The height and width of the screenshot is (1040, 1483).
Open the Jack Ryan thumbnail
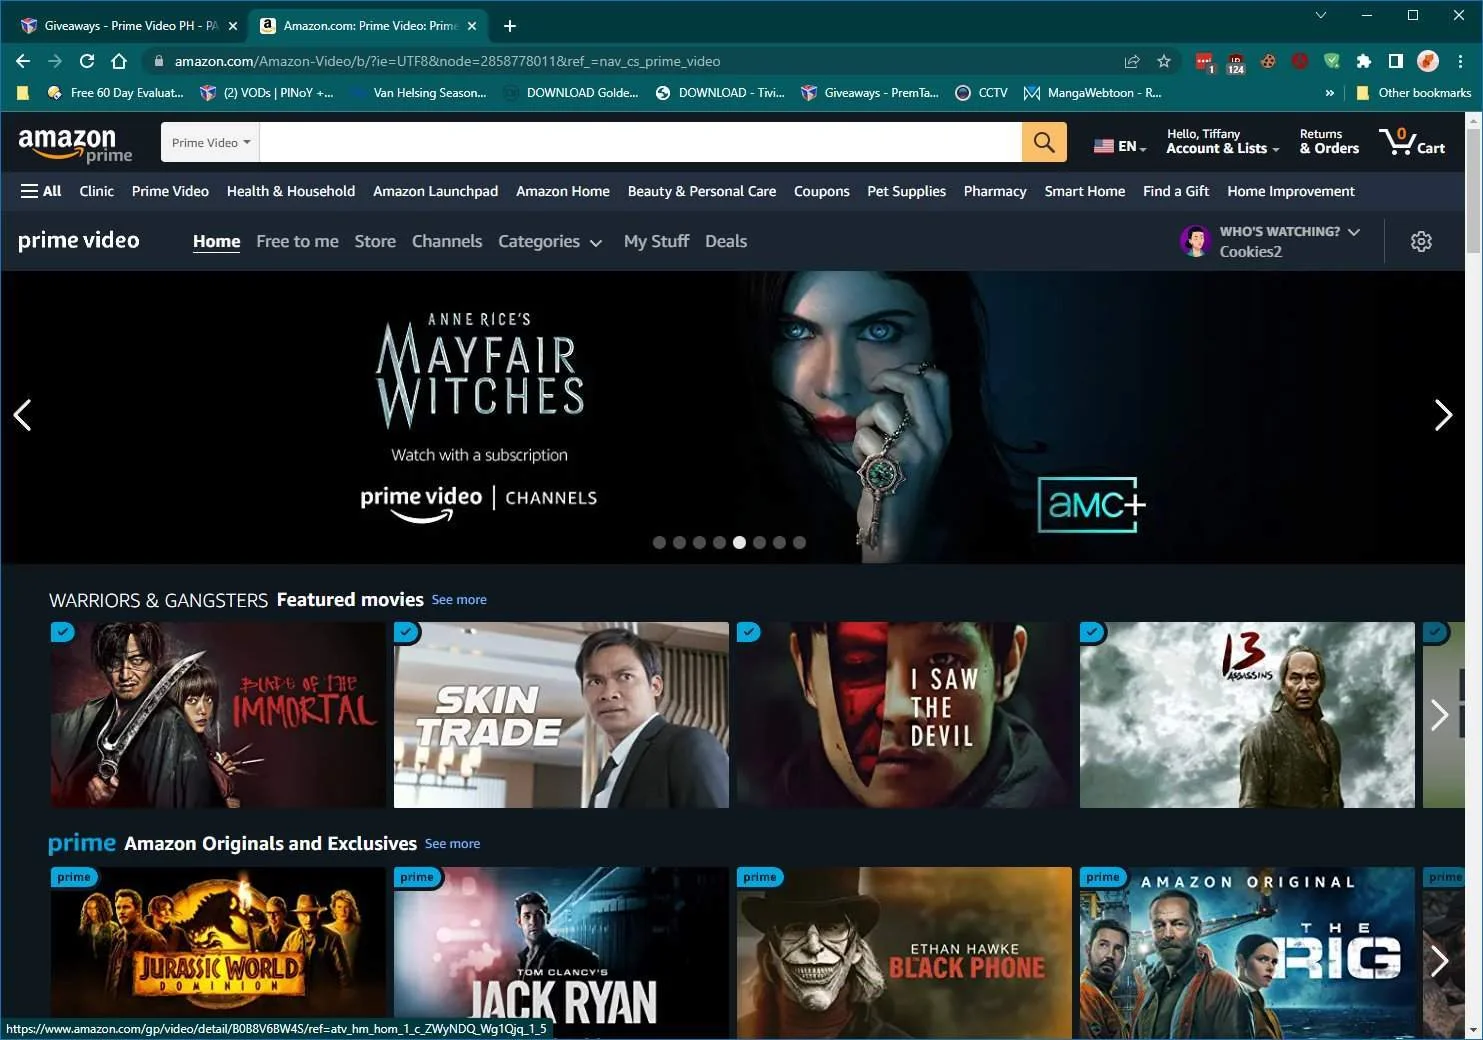point(561,953)
